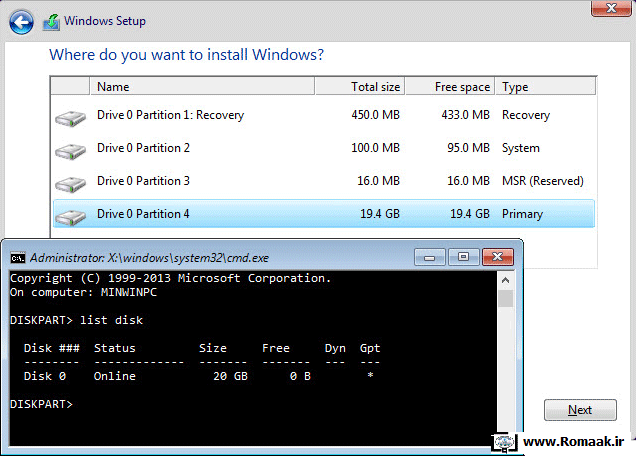Click the MSR (Reserved) type cell

tap(543, 181)
